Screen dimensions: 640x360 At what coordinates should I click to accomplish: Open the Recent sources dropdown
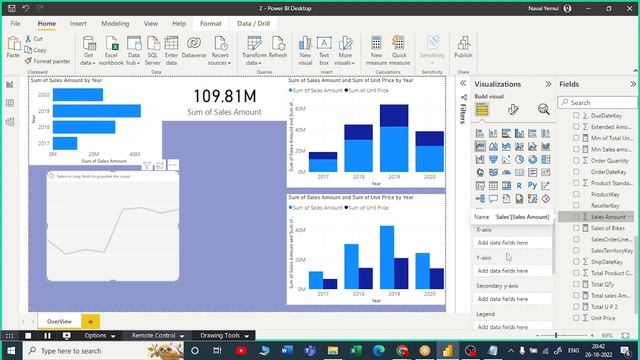pos(220,59)
